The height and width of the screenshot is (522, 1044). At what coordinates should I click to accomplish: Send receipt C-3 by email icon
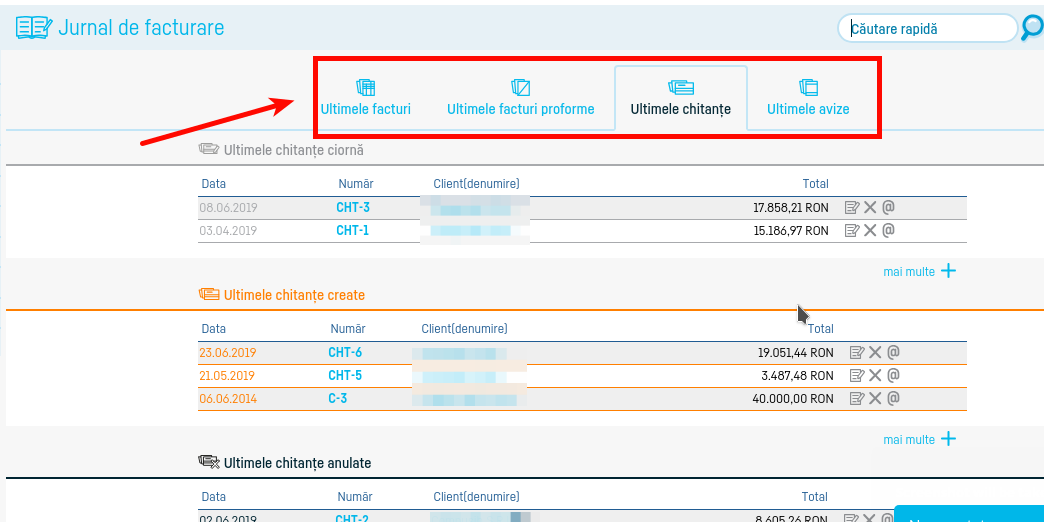click(893, 398)
